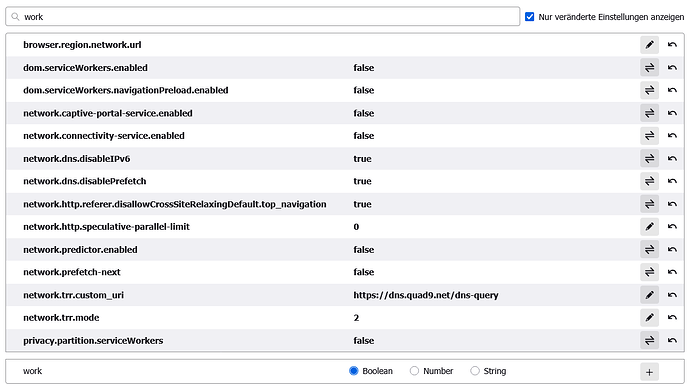Reset dom.serviceWorkers.navigationPreload.enabled to default
The width and height of the screenshot is (690, 388).
coord(672,90)
